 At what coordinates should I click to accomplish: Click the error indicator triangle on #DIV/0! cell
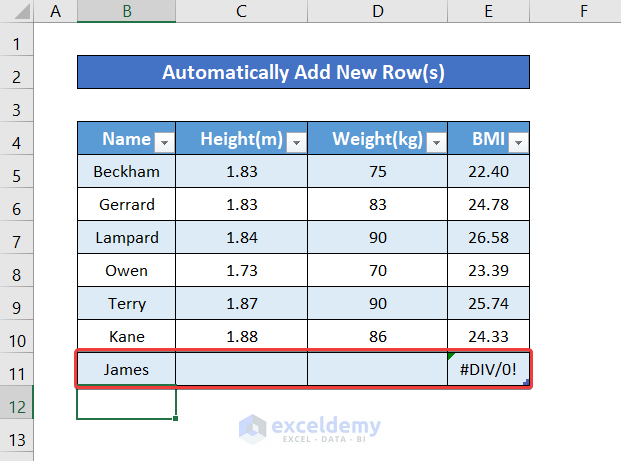(x=451, y=356)
